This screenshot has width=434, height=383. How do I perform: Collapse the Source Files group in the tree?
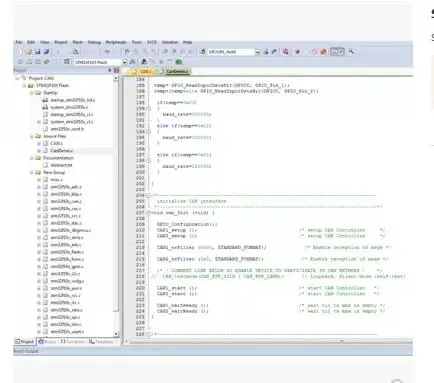point(32,136)
